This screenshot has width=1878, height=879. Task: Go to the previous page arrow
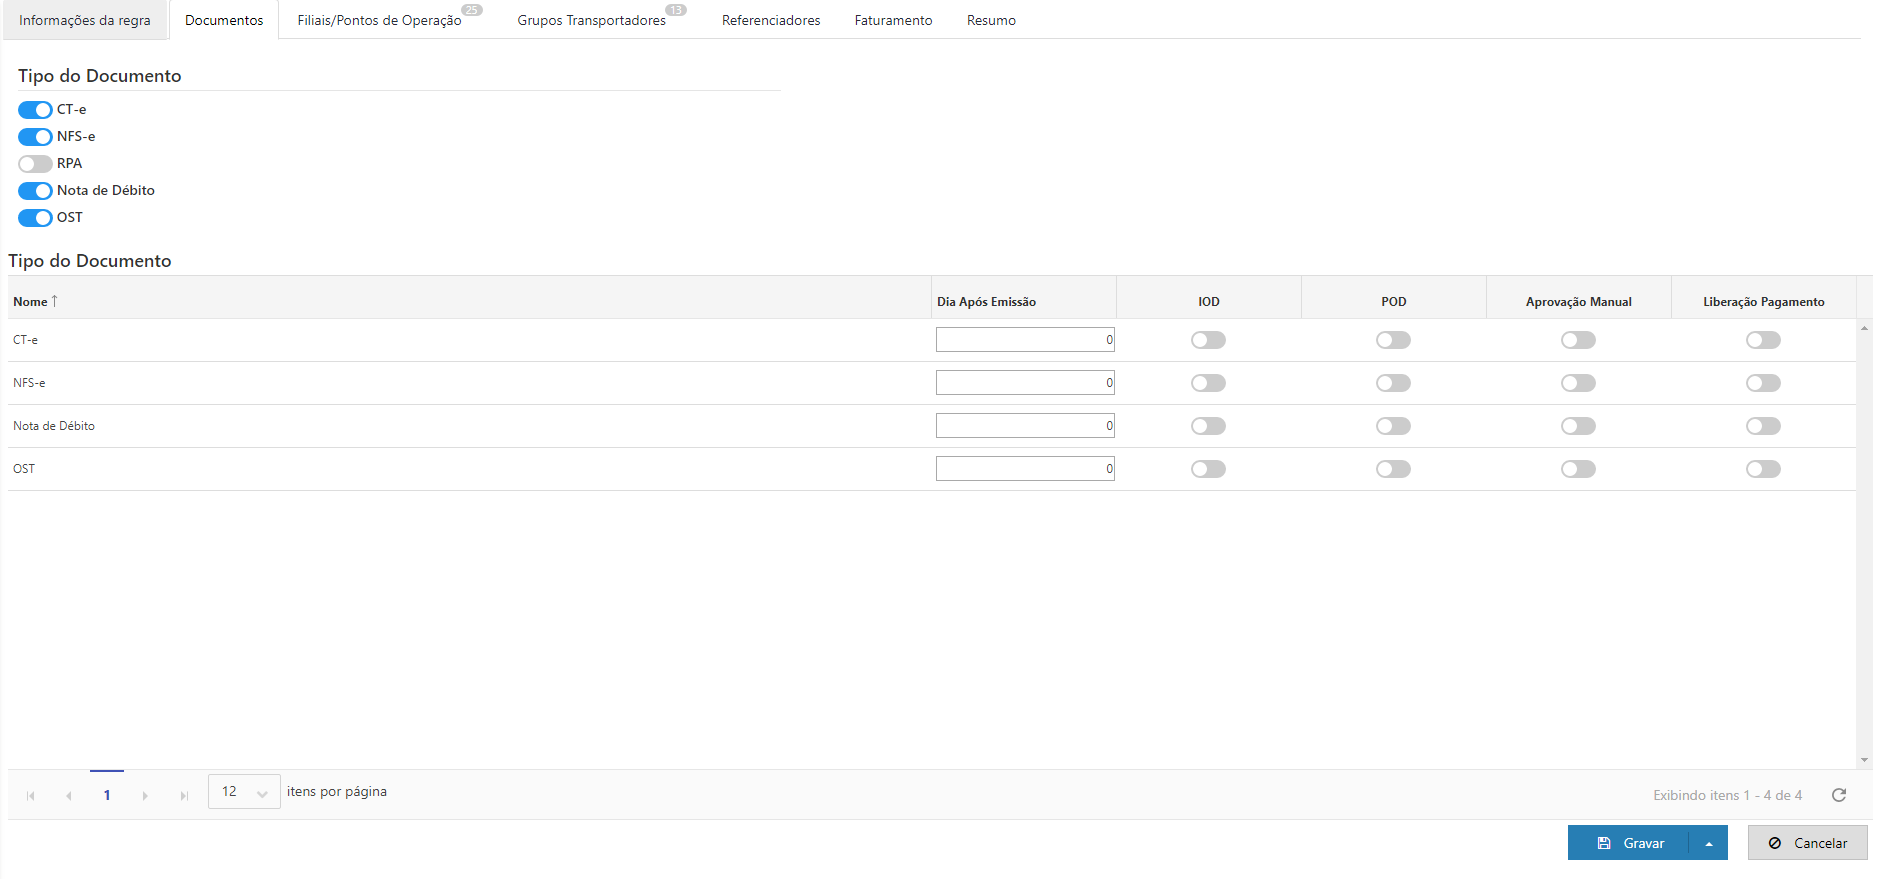pos(69,796)
